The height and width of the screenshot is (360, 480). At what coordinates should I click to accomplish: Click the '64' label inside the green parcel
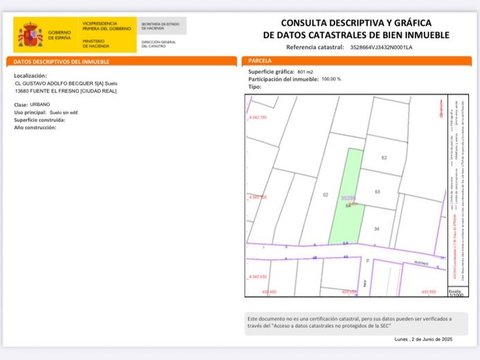click(x=348, y=206)
